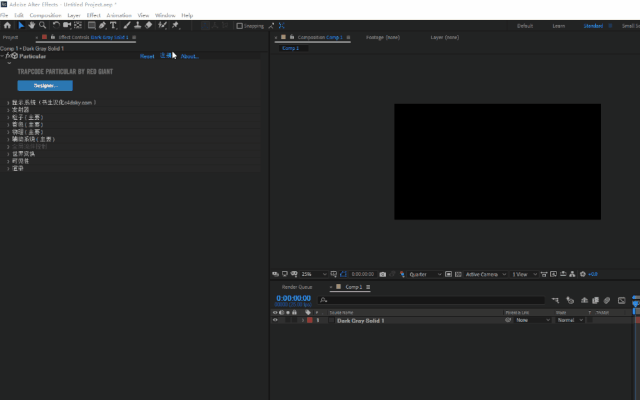Image resolution: width=640 pixels, height=400 pixels.
Task: Select the Unified Camera tool
Action: [x=67, y=25]
